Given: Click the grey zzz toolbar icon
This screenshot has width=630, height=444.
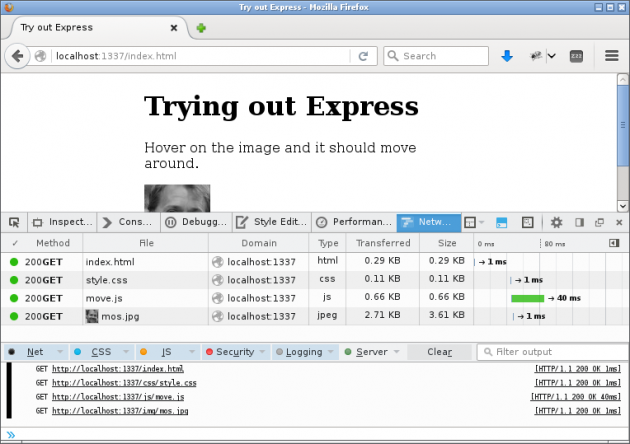Looking at the screenshot, I should click(x=576, y=56).
